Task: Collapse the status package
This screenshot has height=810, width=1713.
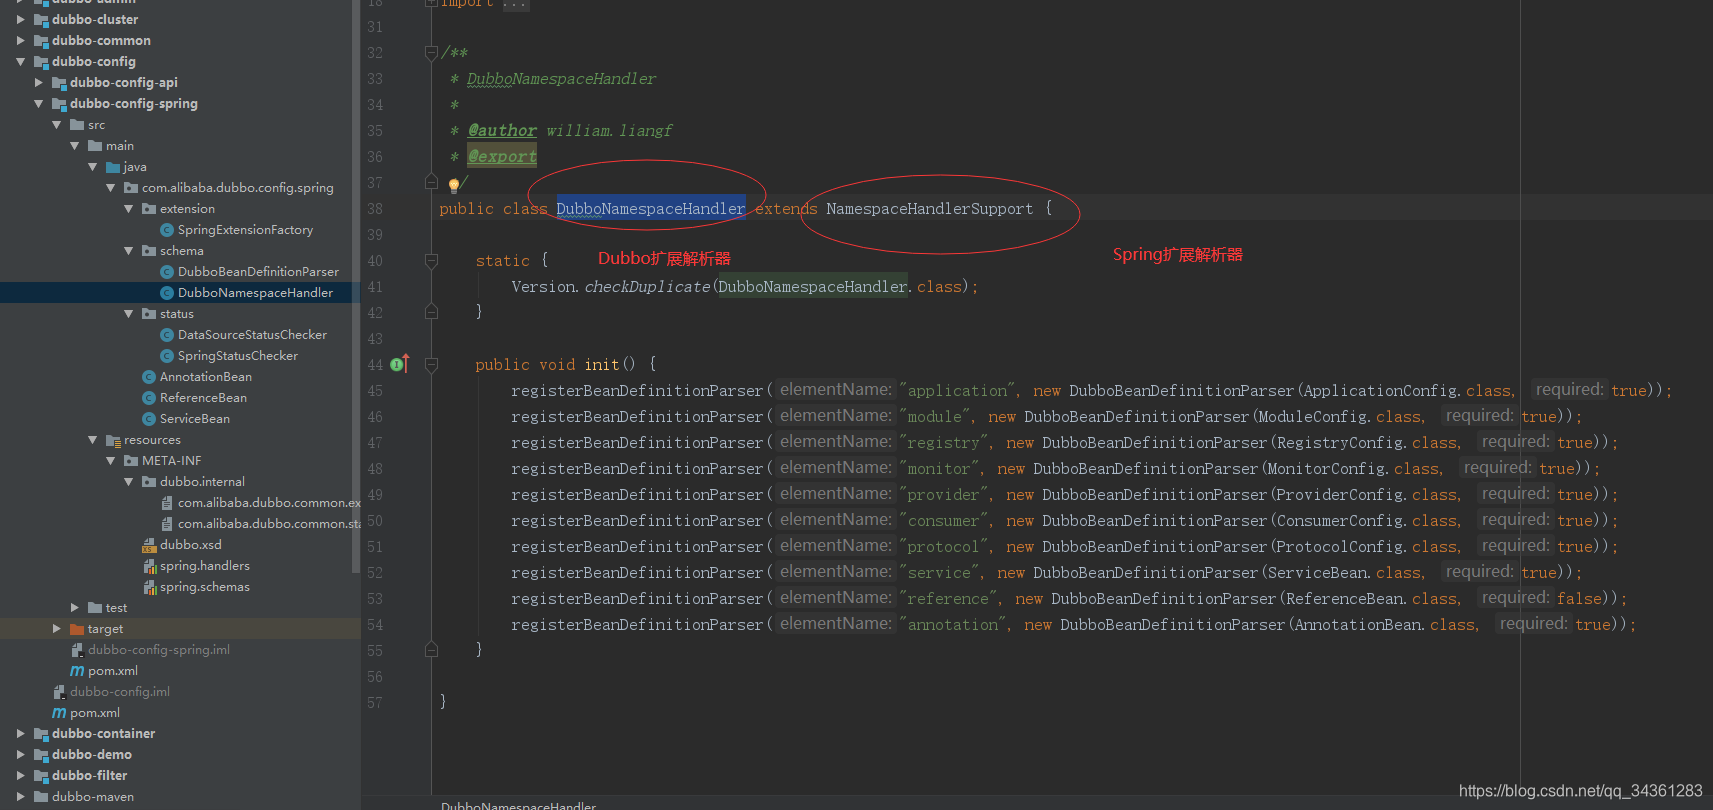Action: coord(128,313)
